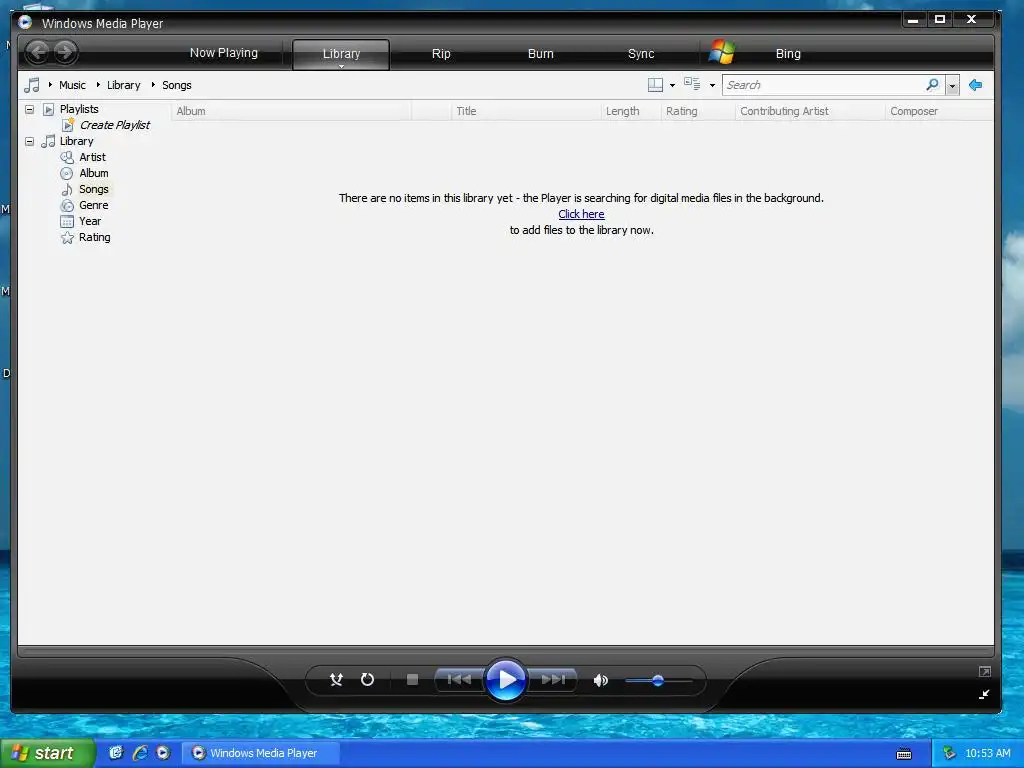Viewport: 1024px width, 768px height.
Task: Click the Forward navigation arrow
Action: point(65,52)
